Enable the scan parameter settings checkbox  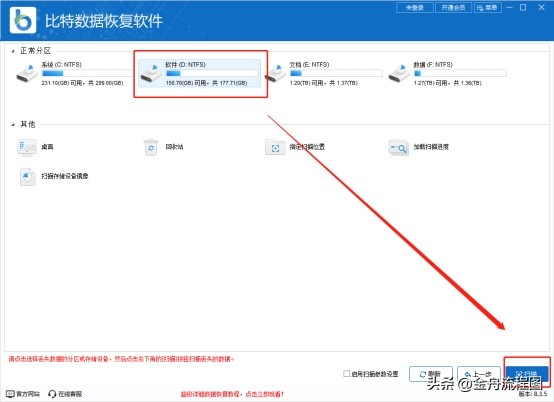(347, 373)
